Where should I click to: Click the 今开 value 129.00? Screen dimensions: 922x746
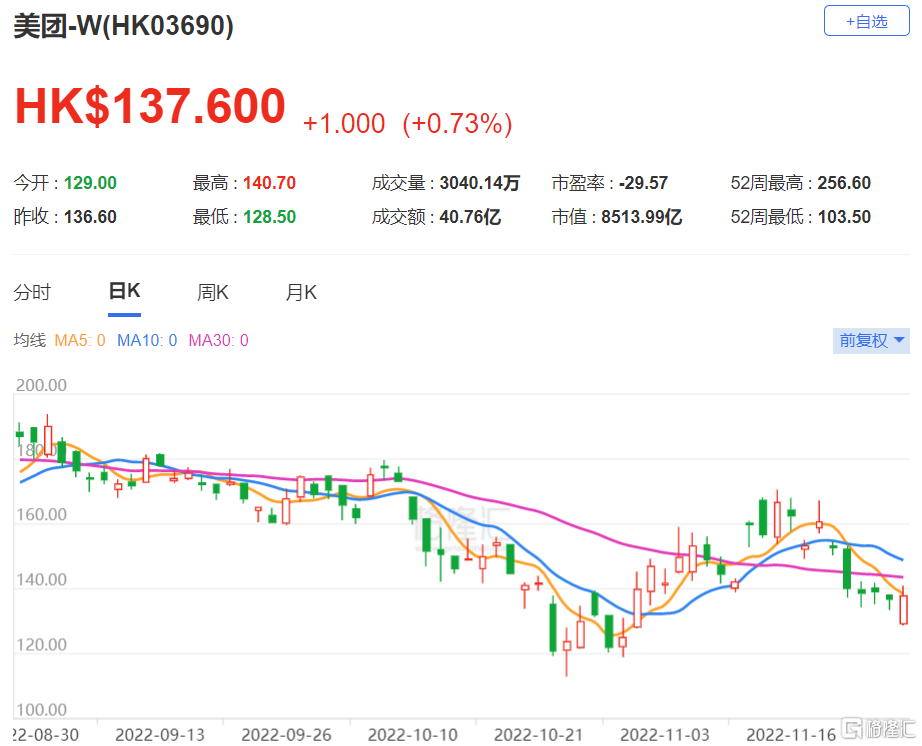[x=90, y=183]
